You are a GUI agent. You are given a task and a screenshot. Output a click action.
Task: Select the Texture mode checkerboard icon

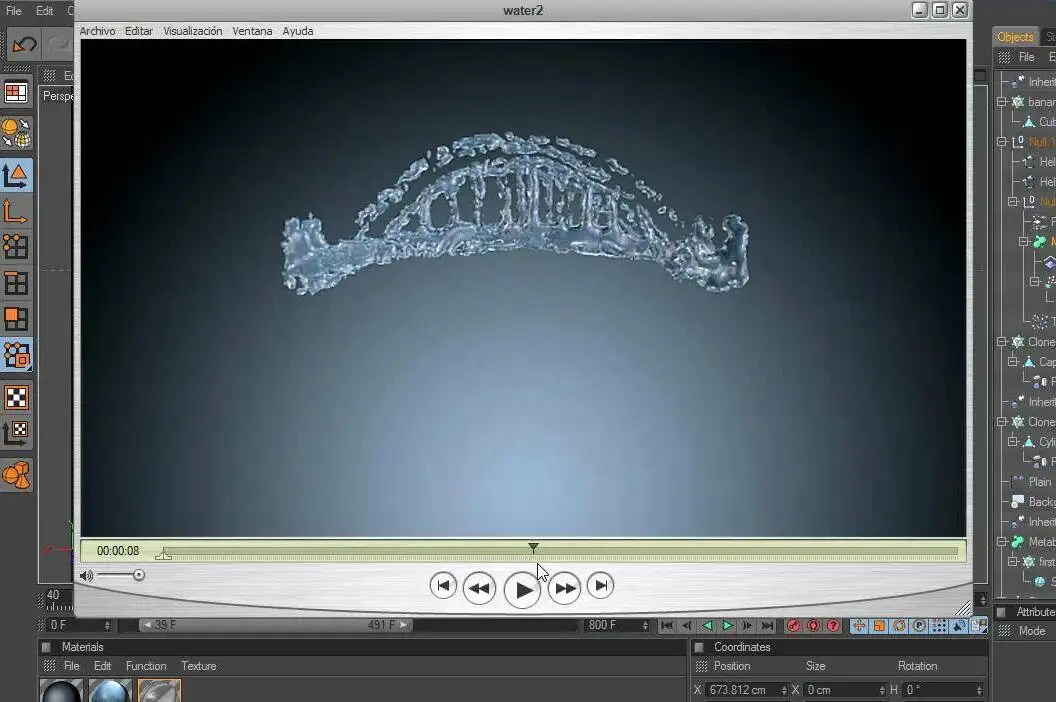point(16,397)
